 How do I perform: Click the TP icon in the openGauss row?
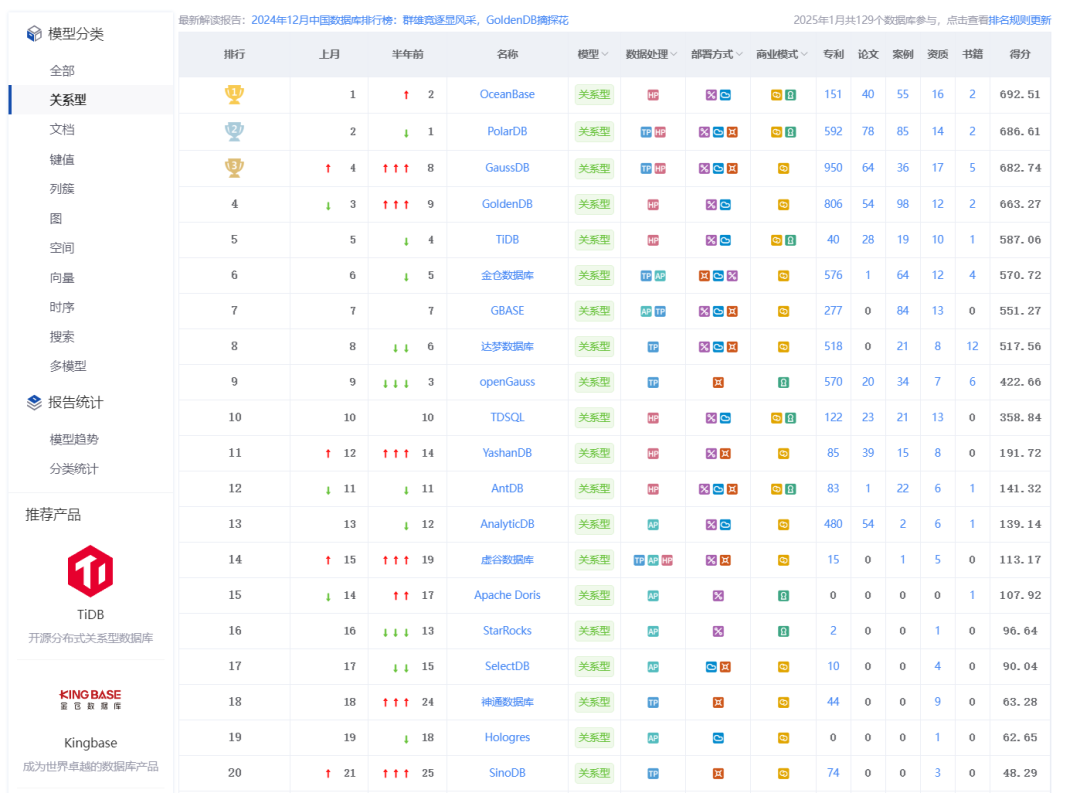pos(653,382)
